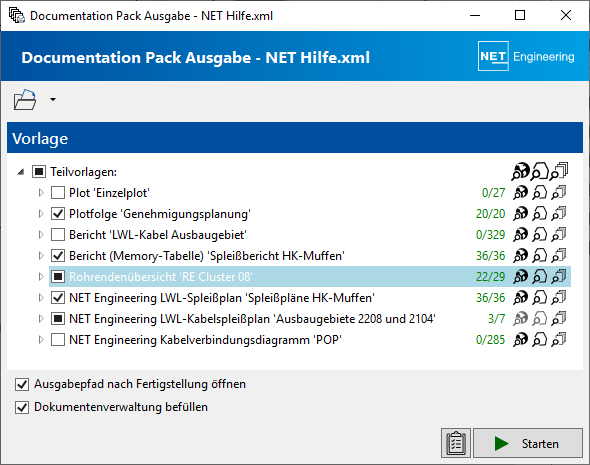
Task: Select Bericht (Memory-Tabelle) 'Spleißbericht HK-Muffen' label
Action: [x=207, y=256]
